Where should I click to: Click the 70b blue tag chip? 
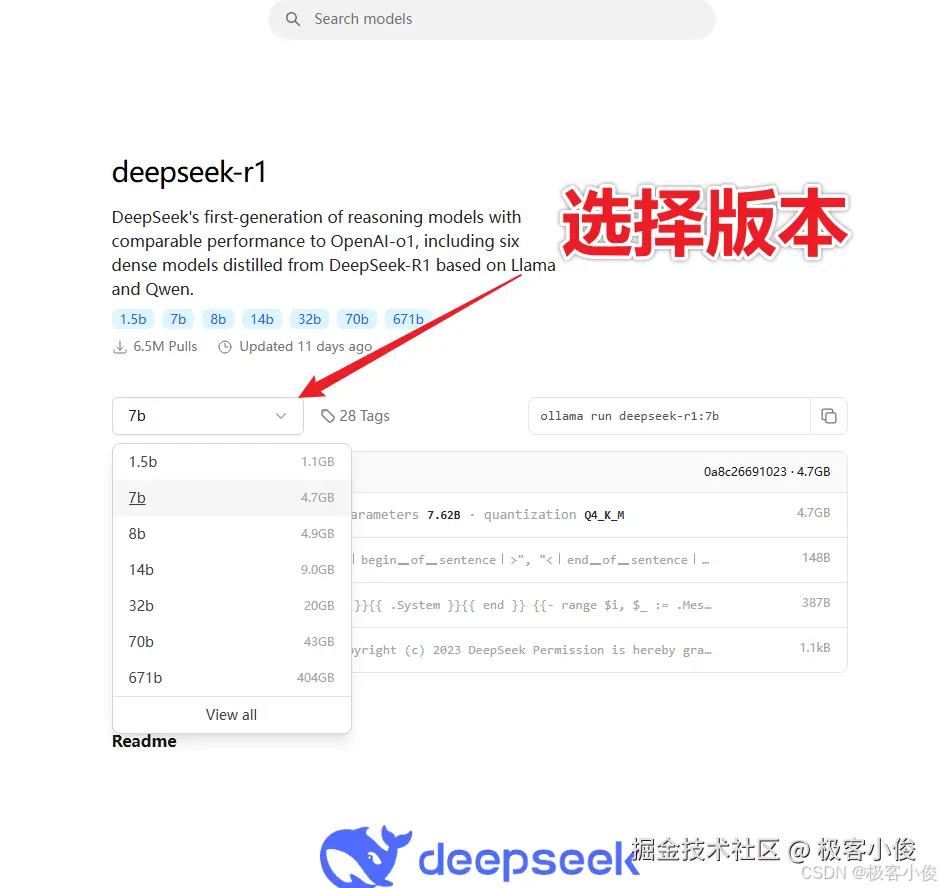click(x=357, y=319)
